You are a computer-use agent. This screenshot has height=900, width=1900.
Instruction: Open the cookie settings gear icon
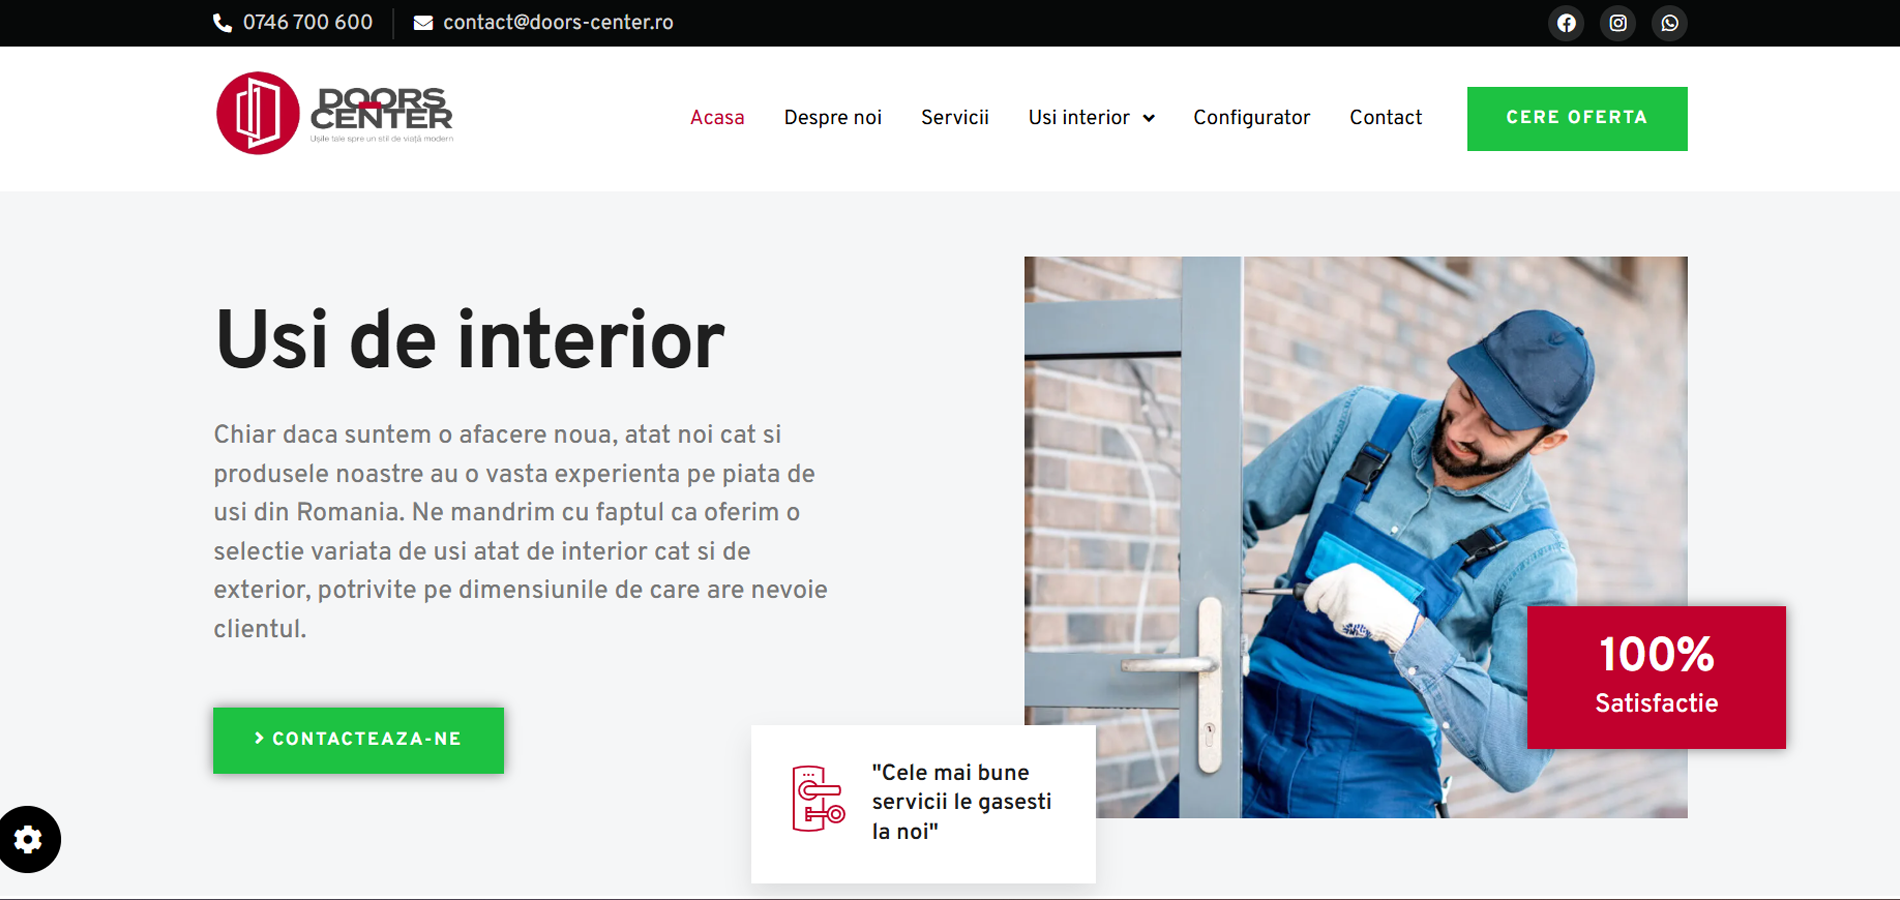(29, 839)
